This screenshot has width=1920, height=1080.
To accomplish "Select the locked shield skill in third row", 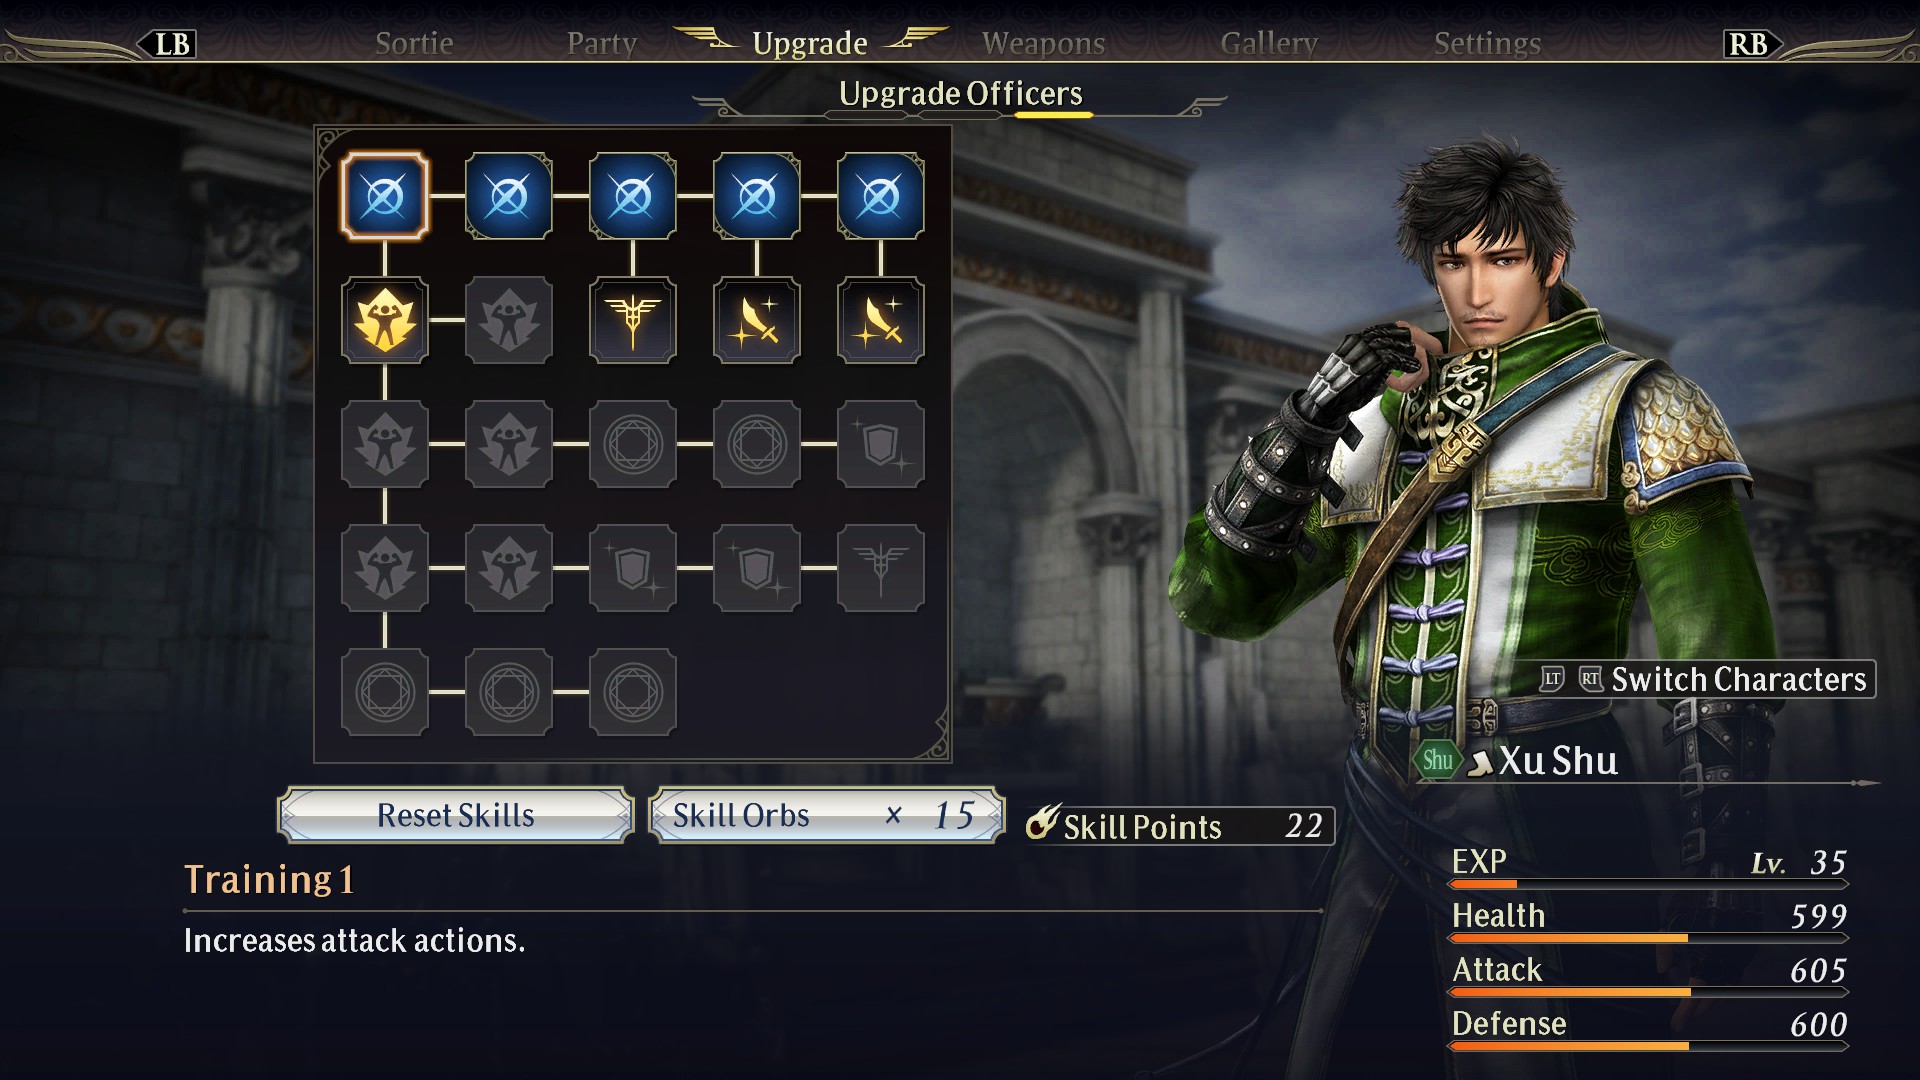I will [x=881, y=444].
